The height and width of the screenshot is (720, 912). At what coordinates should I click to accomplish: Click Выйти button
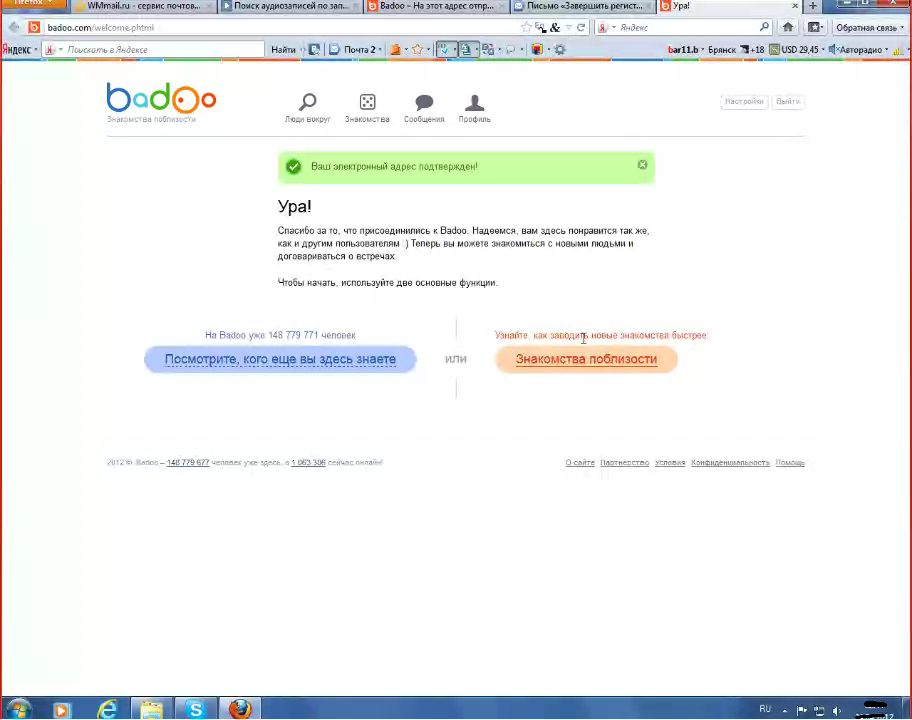click(x=788, y=101)
